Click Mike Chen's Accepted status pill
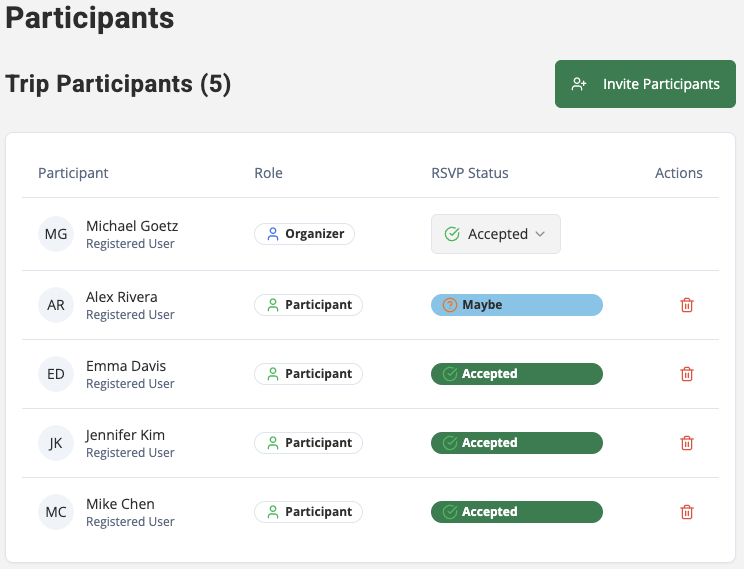744x569 pixels. coord(517,512)
